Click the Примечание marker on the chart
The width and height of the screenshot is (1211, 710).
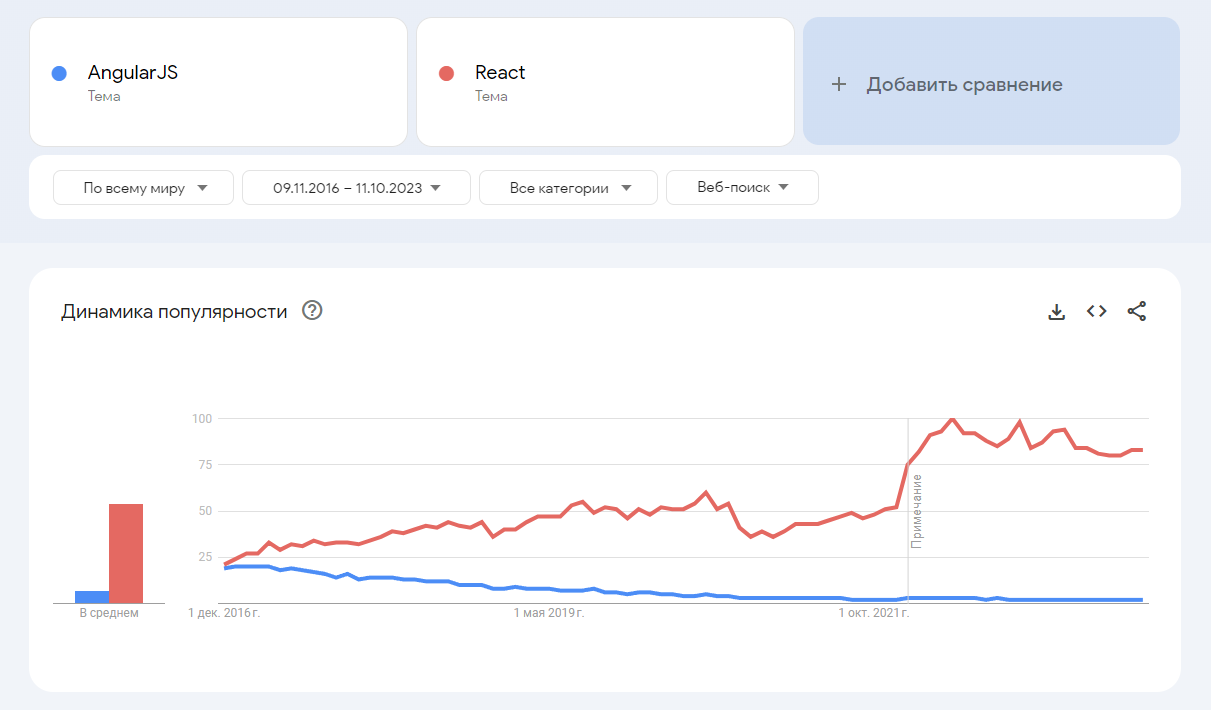pos(917,511)
